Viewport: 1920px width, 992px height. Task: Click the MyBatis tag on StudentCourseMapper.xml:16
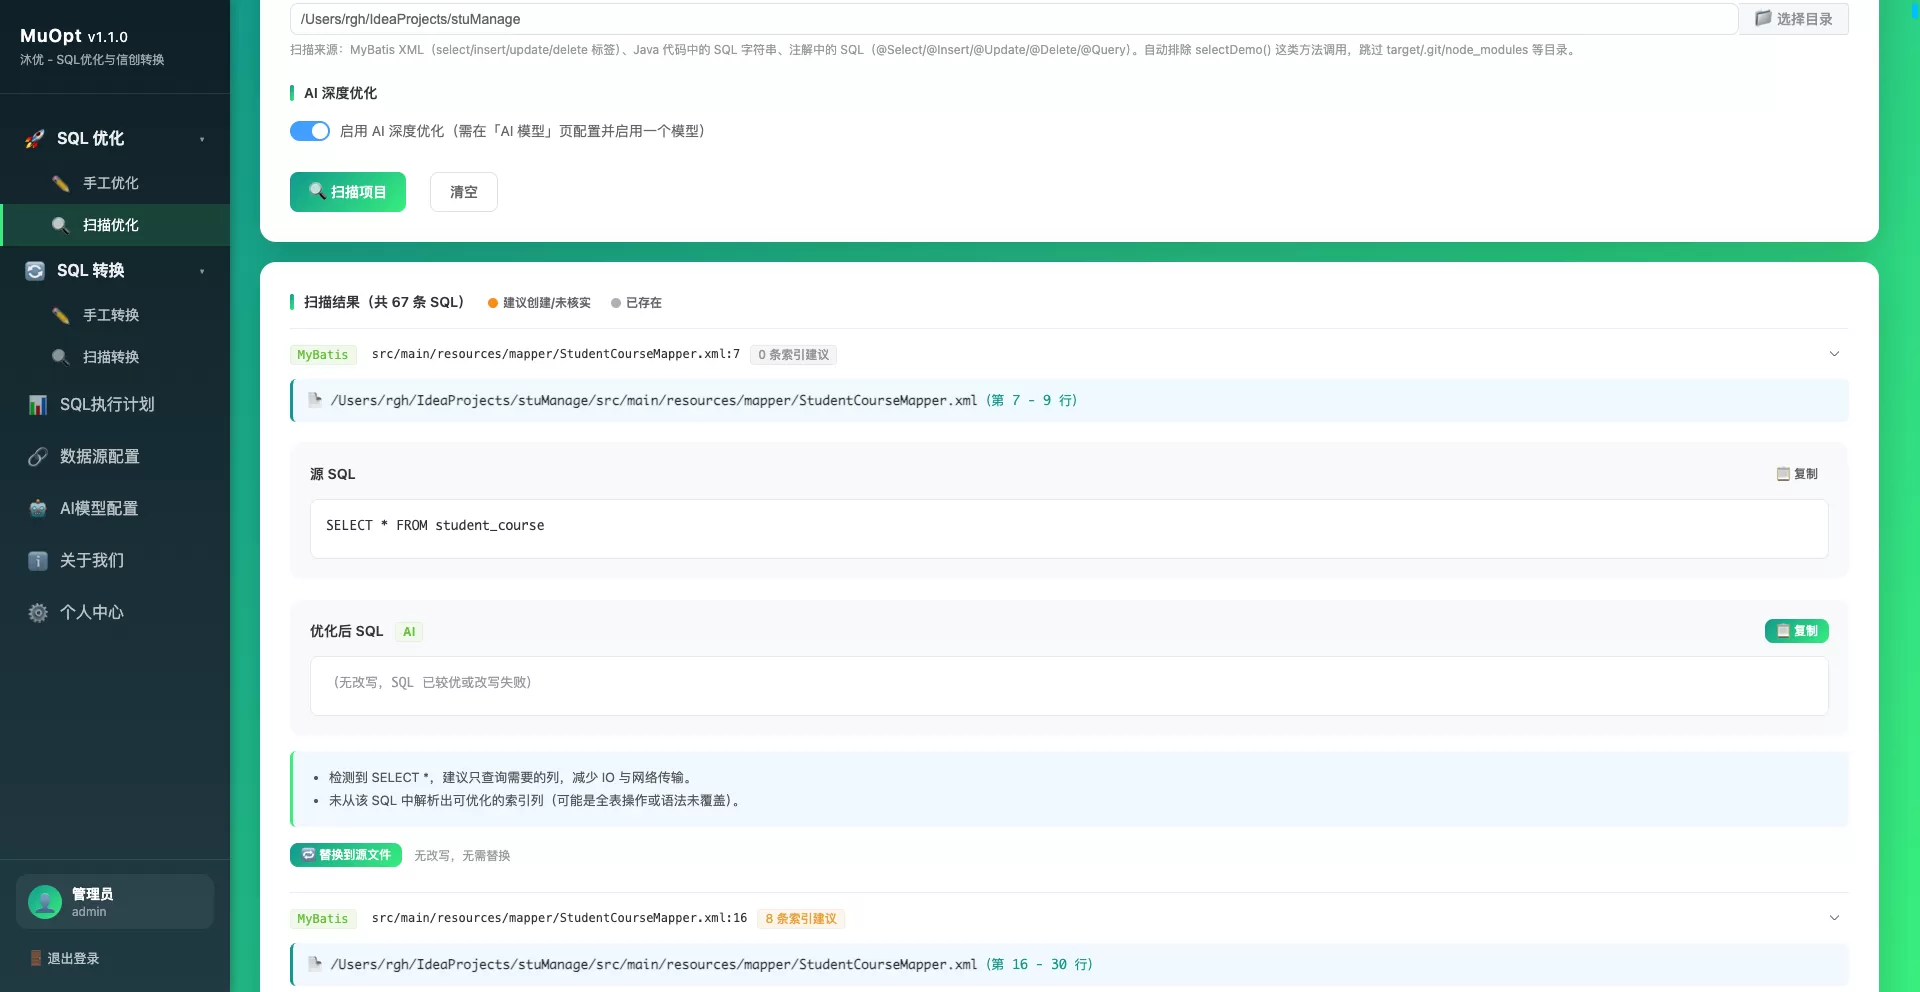pyautogui.click(x=323, y=919)
